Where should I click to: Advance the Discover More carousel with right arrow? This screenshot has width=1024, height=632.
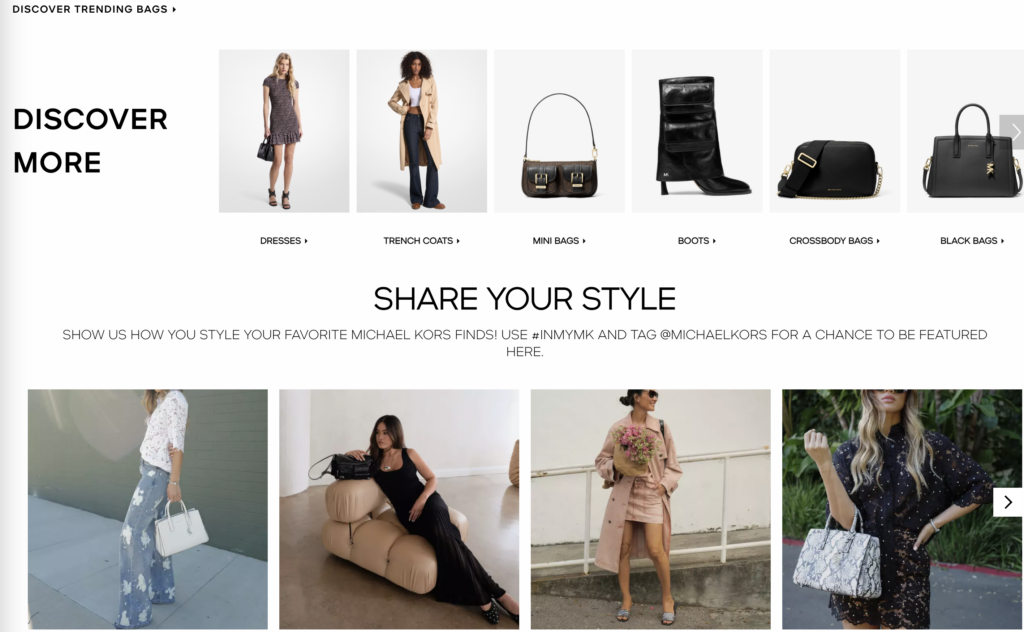click(x=1012, y=132)
